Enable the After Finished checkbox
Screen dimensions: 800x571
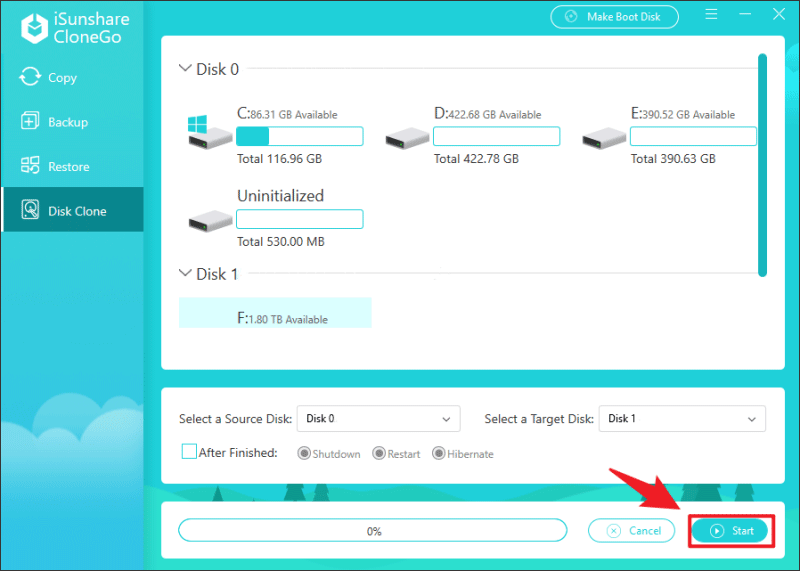(x=189, y=452)
